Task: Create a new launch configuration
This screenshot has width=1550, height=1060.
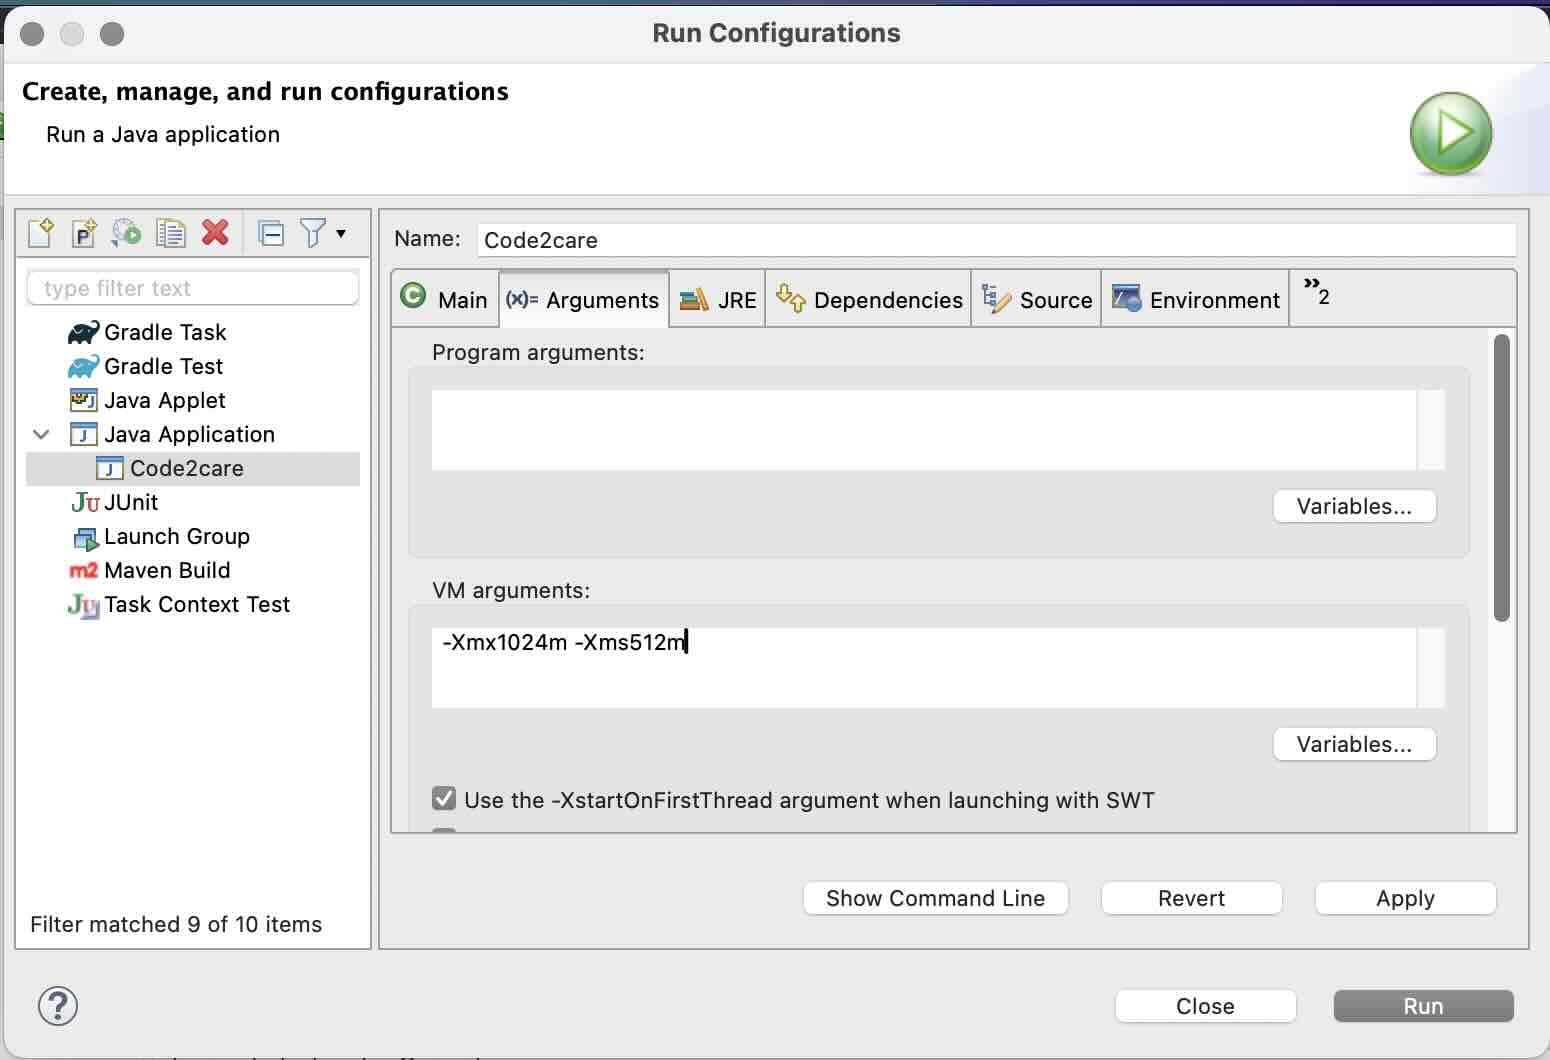Action: 41,232
